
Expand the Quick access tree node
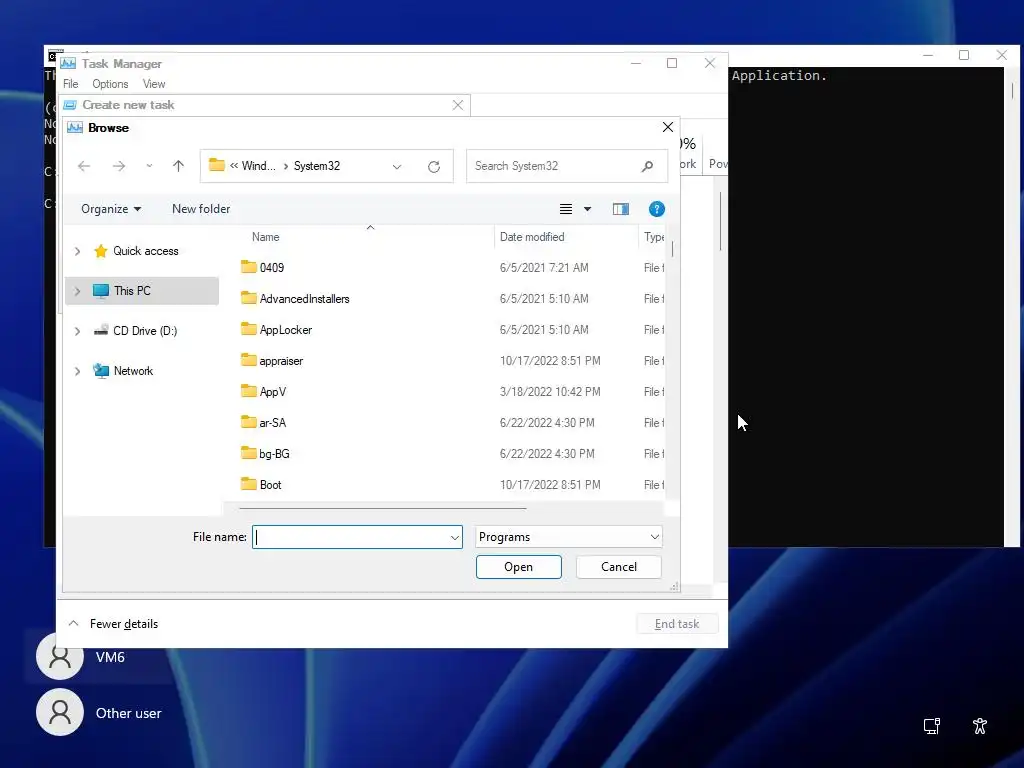pyautogui.click(x=78, y=251)
